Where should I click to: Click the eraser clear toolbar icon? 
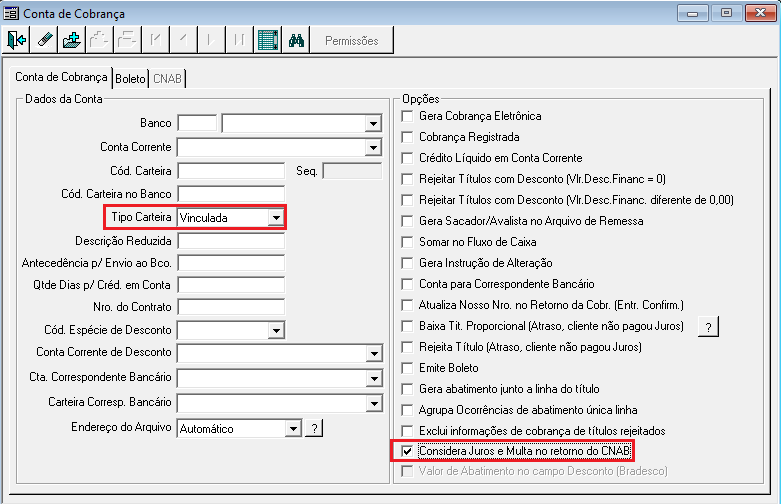pos(44,40)
